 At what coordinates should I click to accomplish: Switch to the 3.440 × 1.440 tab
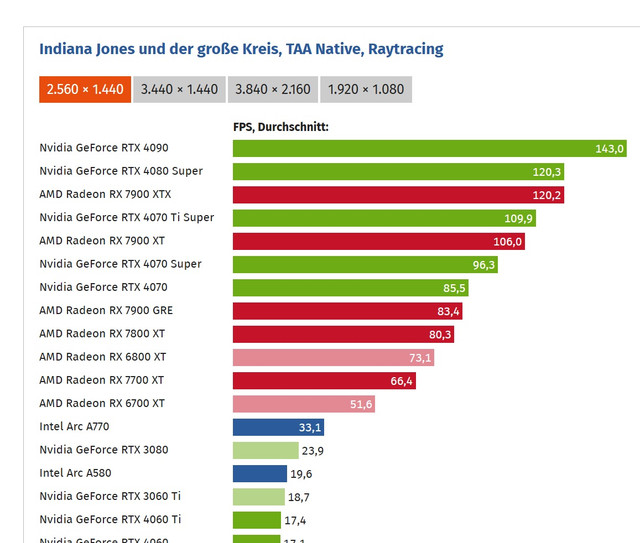tap(179, 89)
